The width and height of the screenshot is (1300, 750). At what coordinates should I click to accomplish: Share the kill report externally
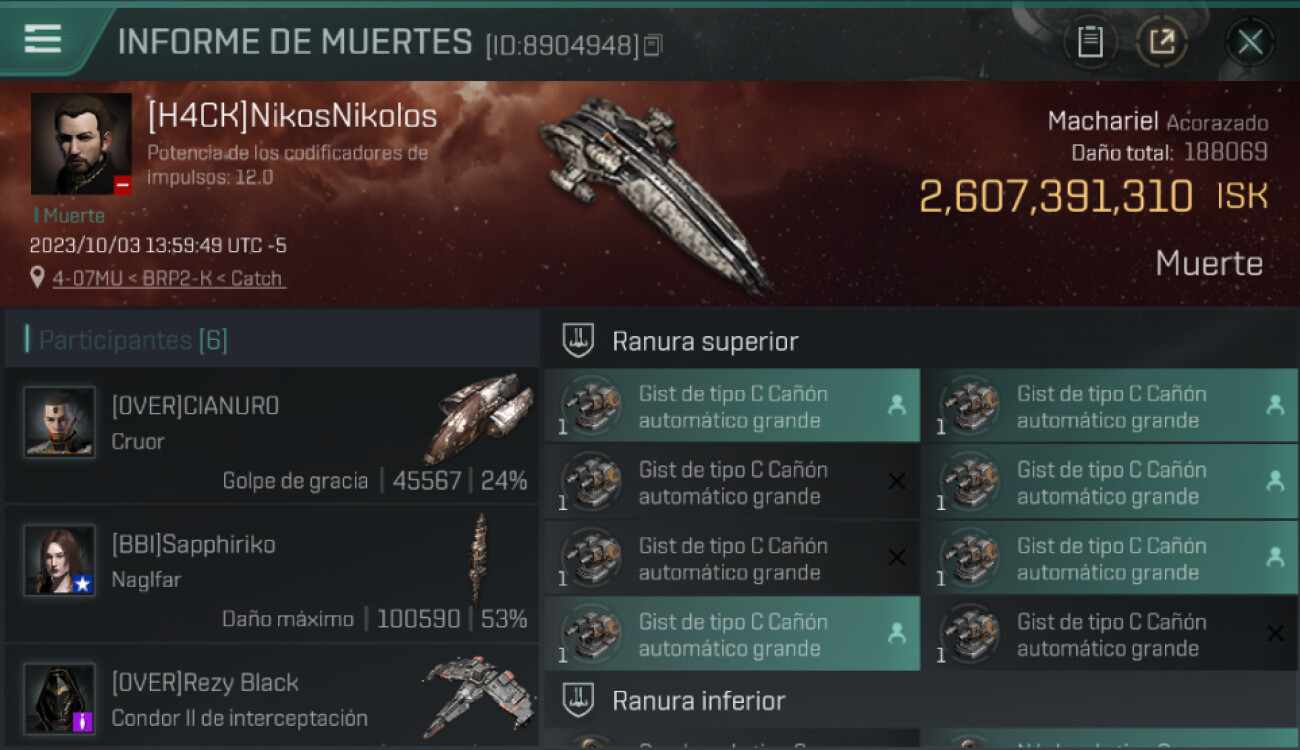(x=1162, y=42)
